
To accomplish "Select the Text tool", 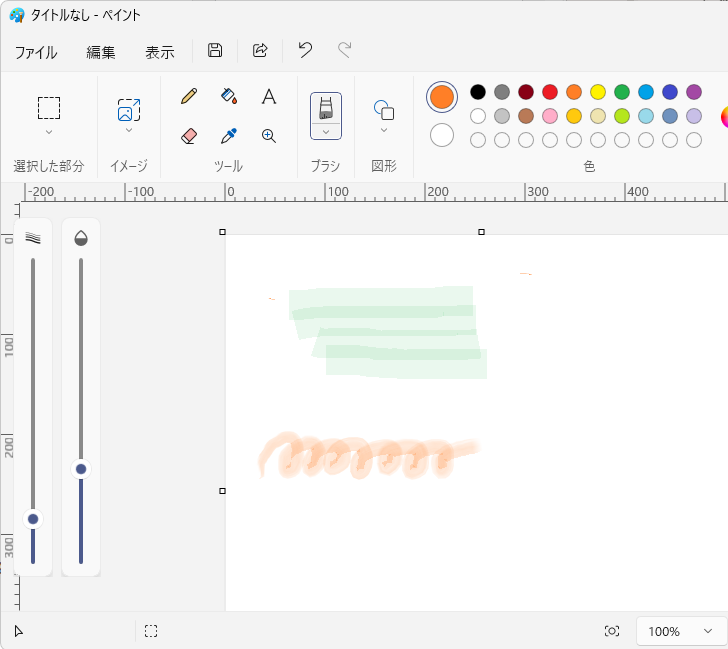I will pyautogui.click(x=268, y=96).
